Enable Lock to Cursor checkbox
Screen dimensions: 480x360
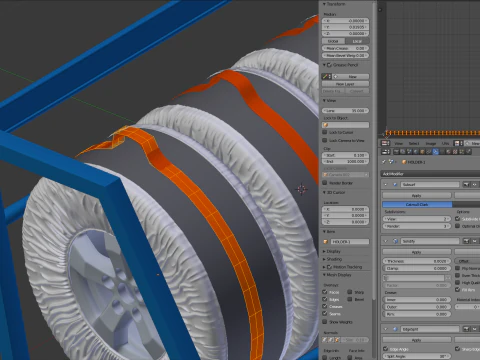tap(325, 132)
